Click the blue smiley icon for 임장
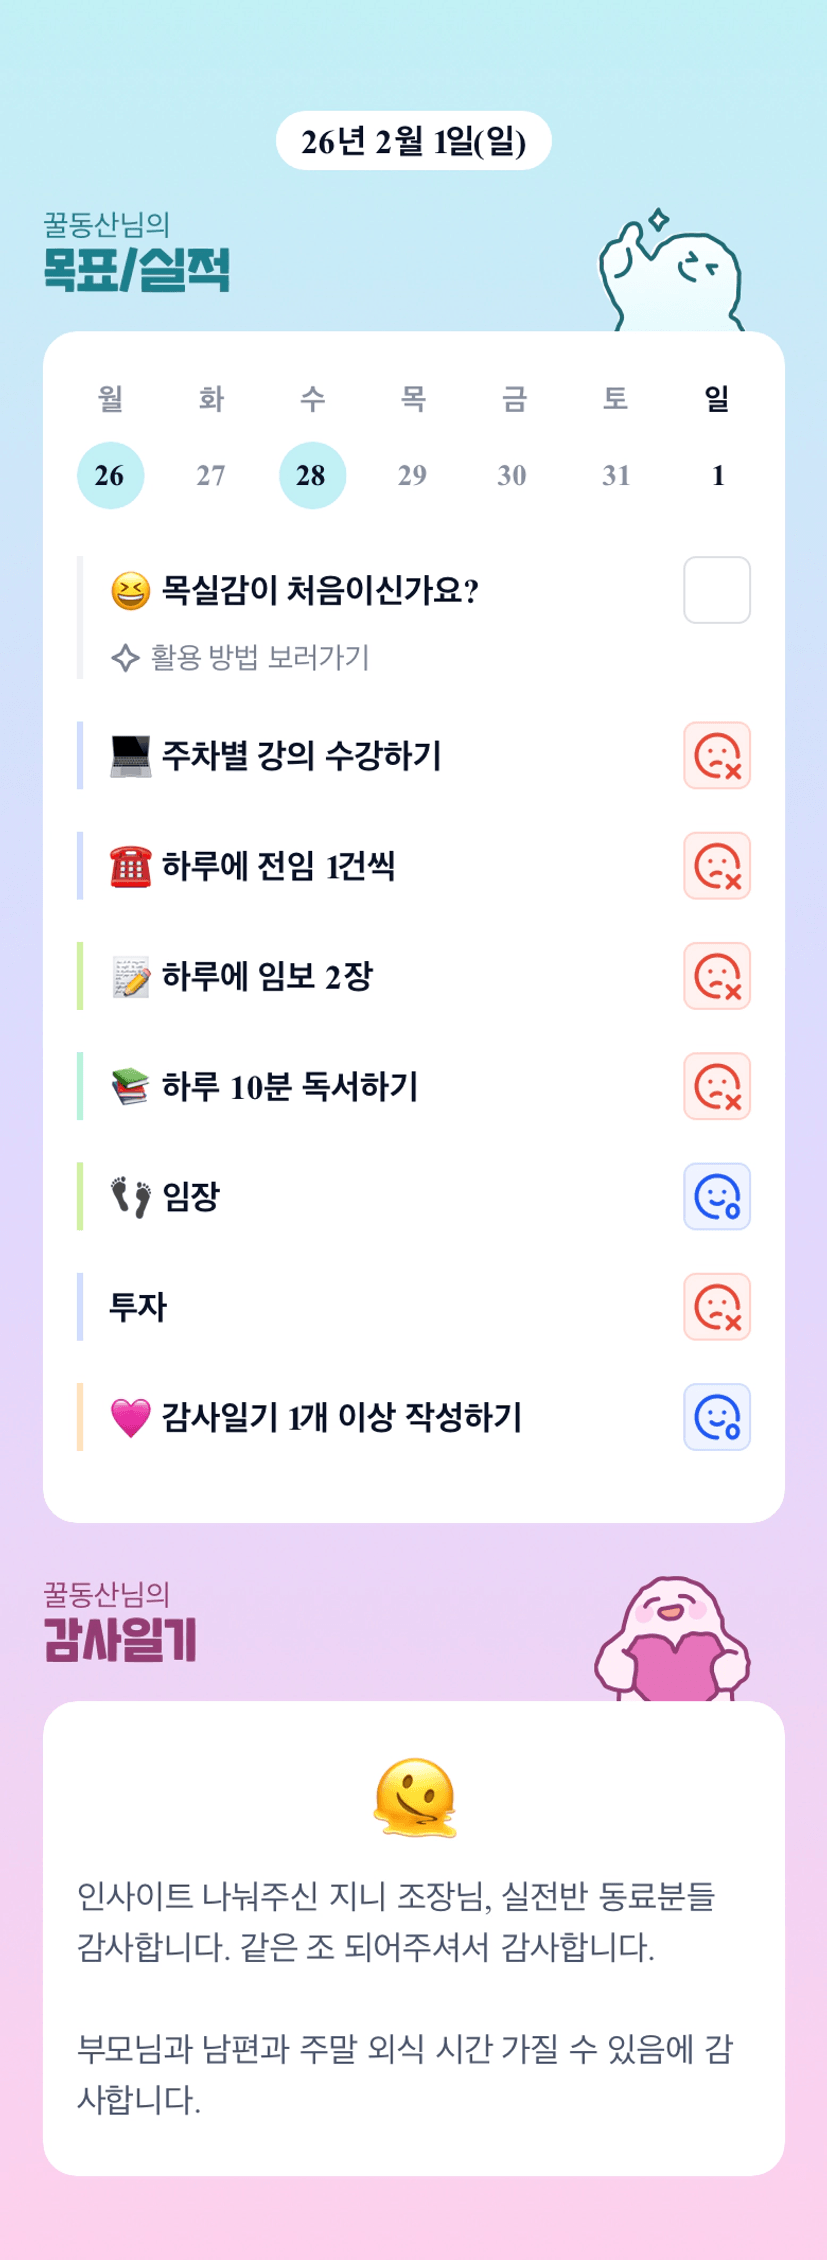The height and width of the screenshot is (2260, 827). tap(716, 1196)
